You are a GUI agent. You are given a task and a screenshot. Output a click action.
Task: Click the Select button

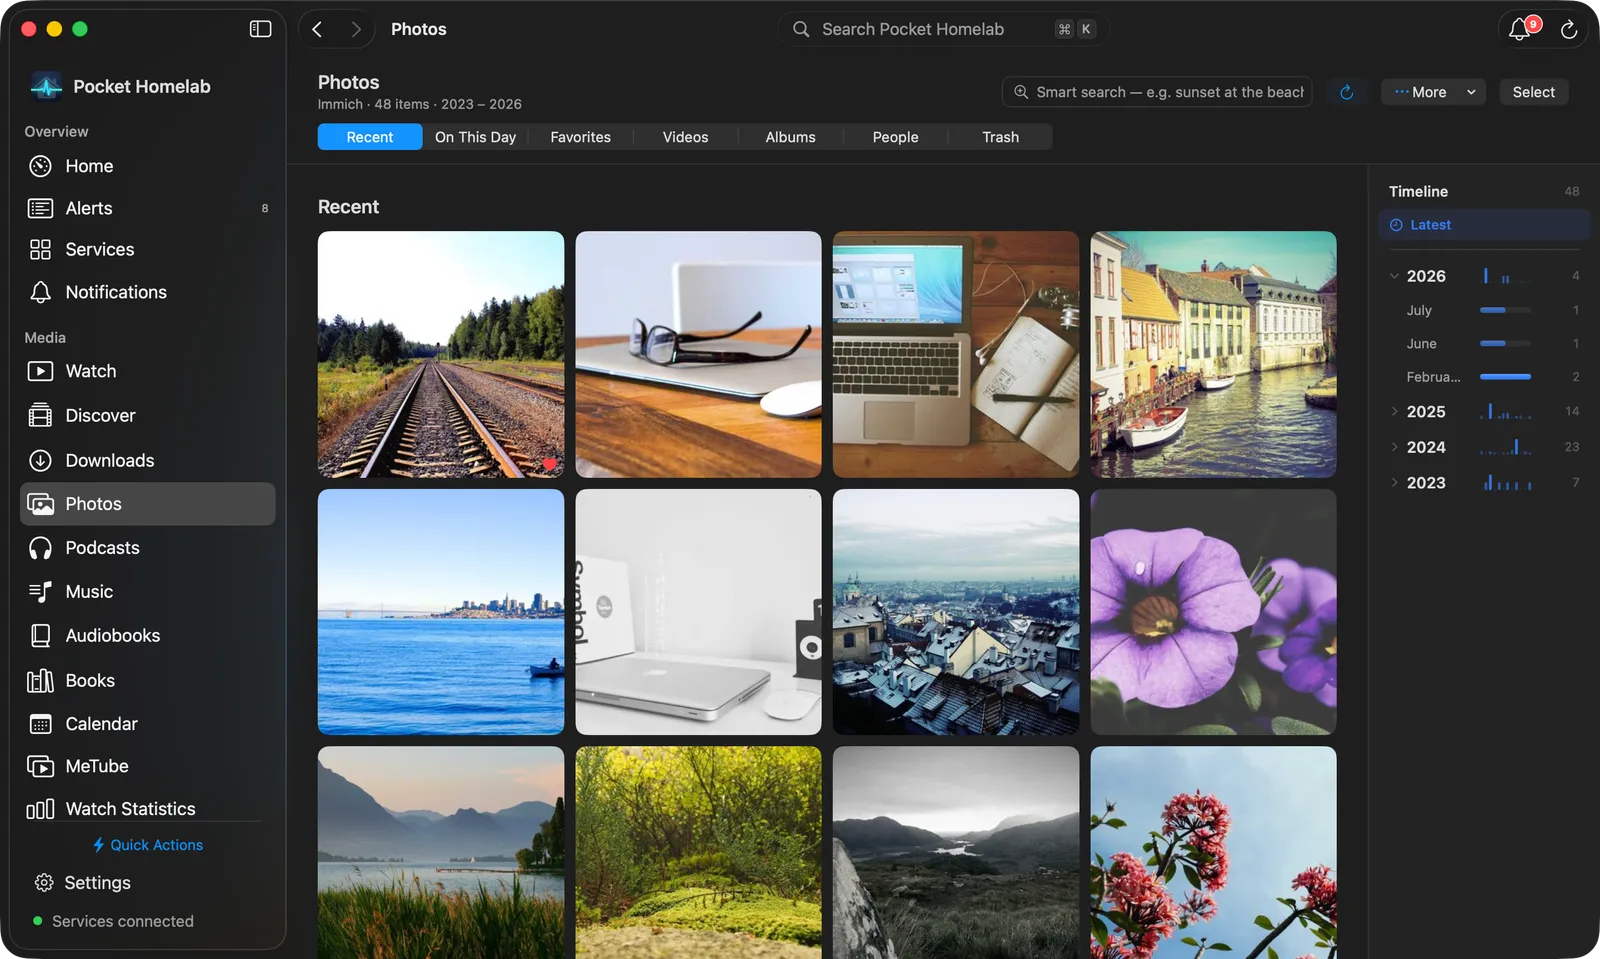pyautogui.click(x=1533, y=92)
